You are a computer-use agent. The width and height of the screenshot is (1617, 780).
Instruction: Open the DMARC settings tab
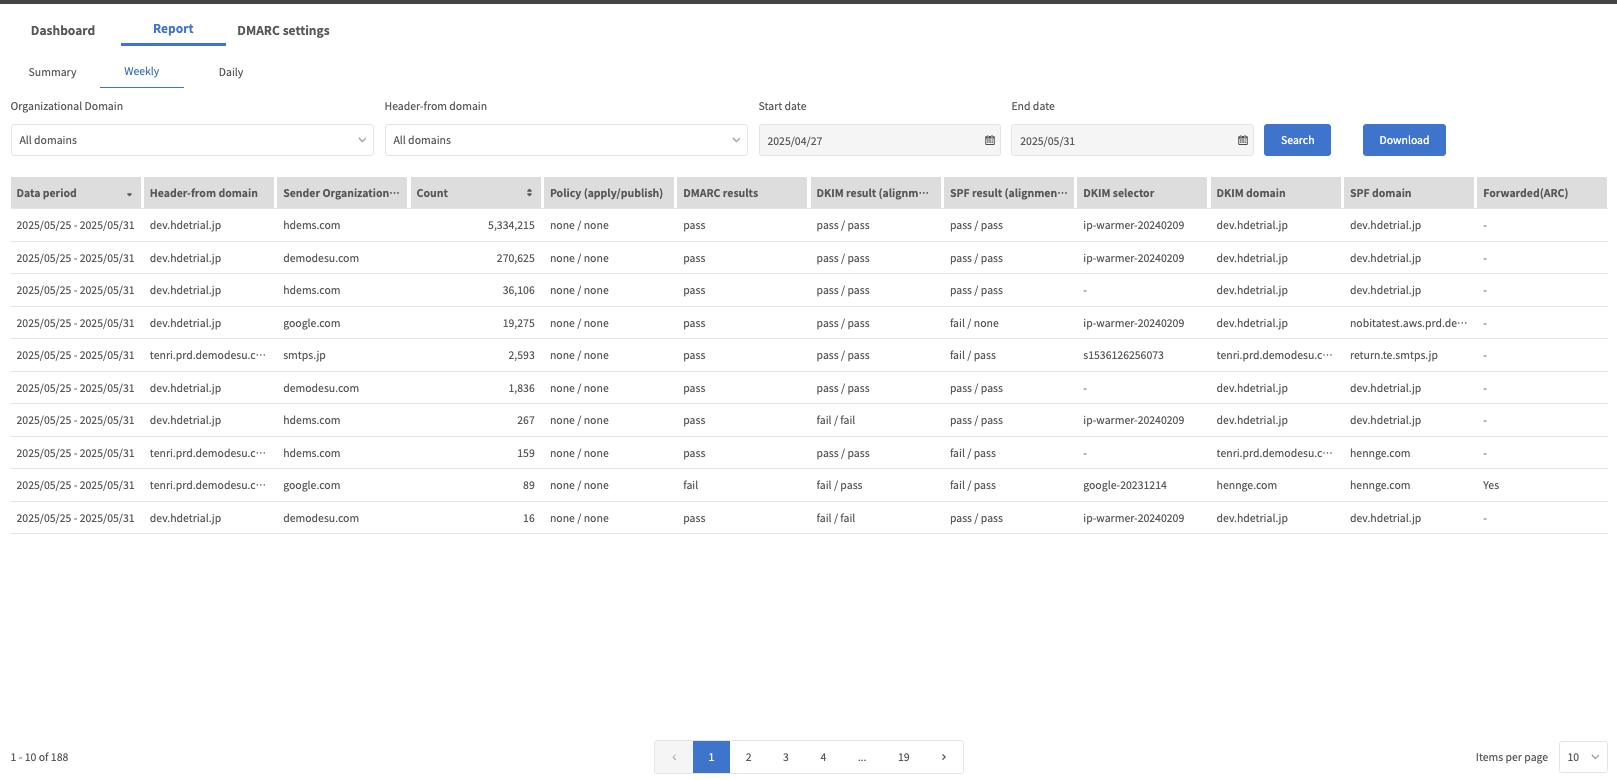[283, 30]
